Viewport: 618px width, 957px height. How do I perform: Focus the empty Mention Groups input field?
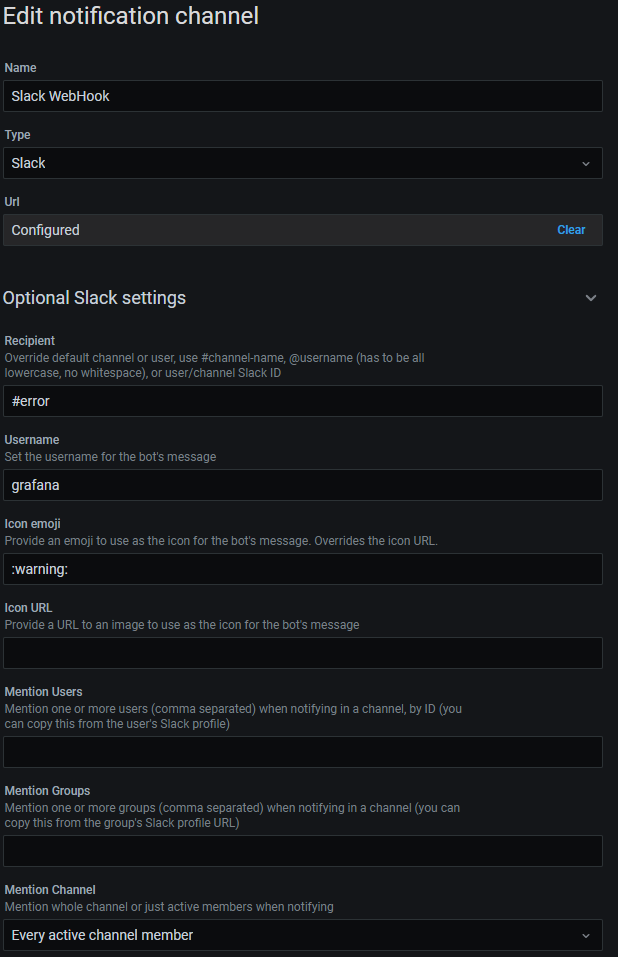pyautogui.click(x=303, y=851)
